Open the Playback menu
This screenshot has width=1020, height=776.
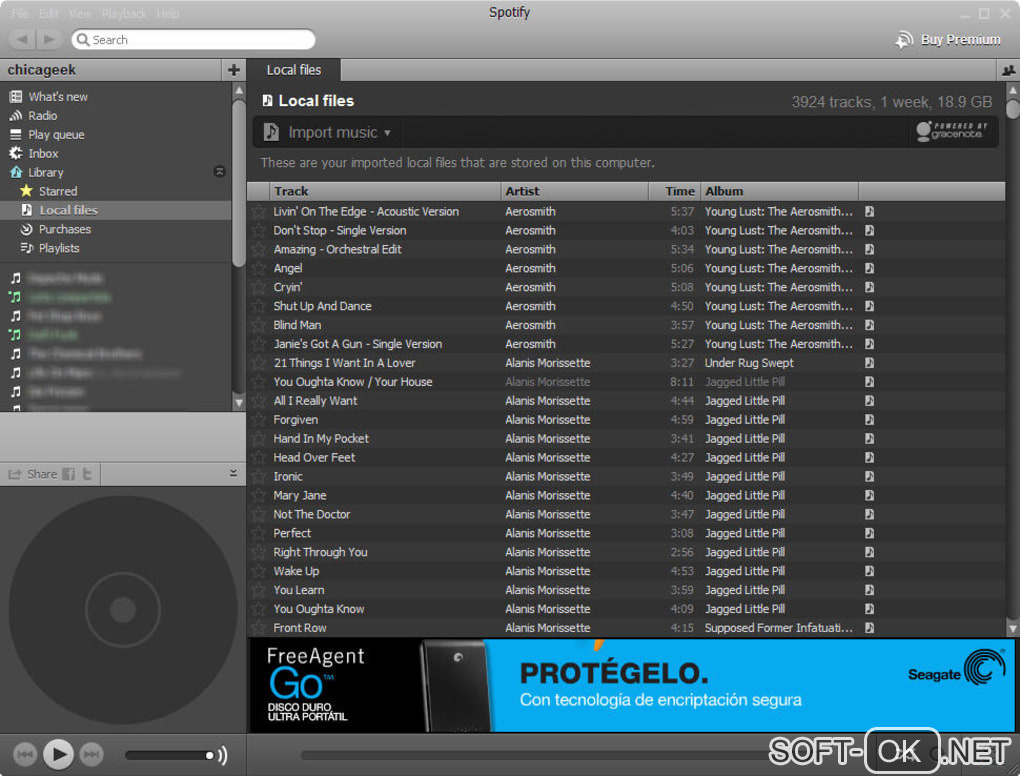pyautogui.click(x=124, y=14)
